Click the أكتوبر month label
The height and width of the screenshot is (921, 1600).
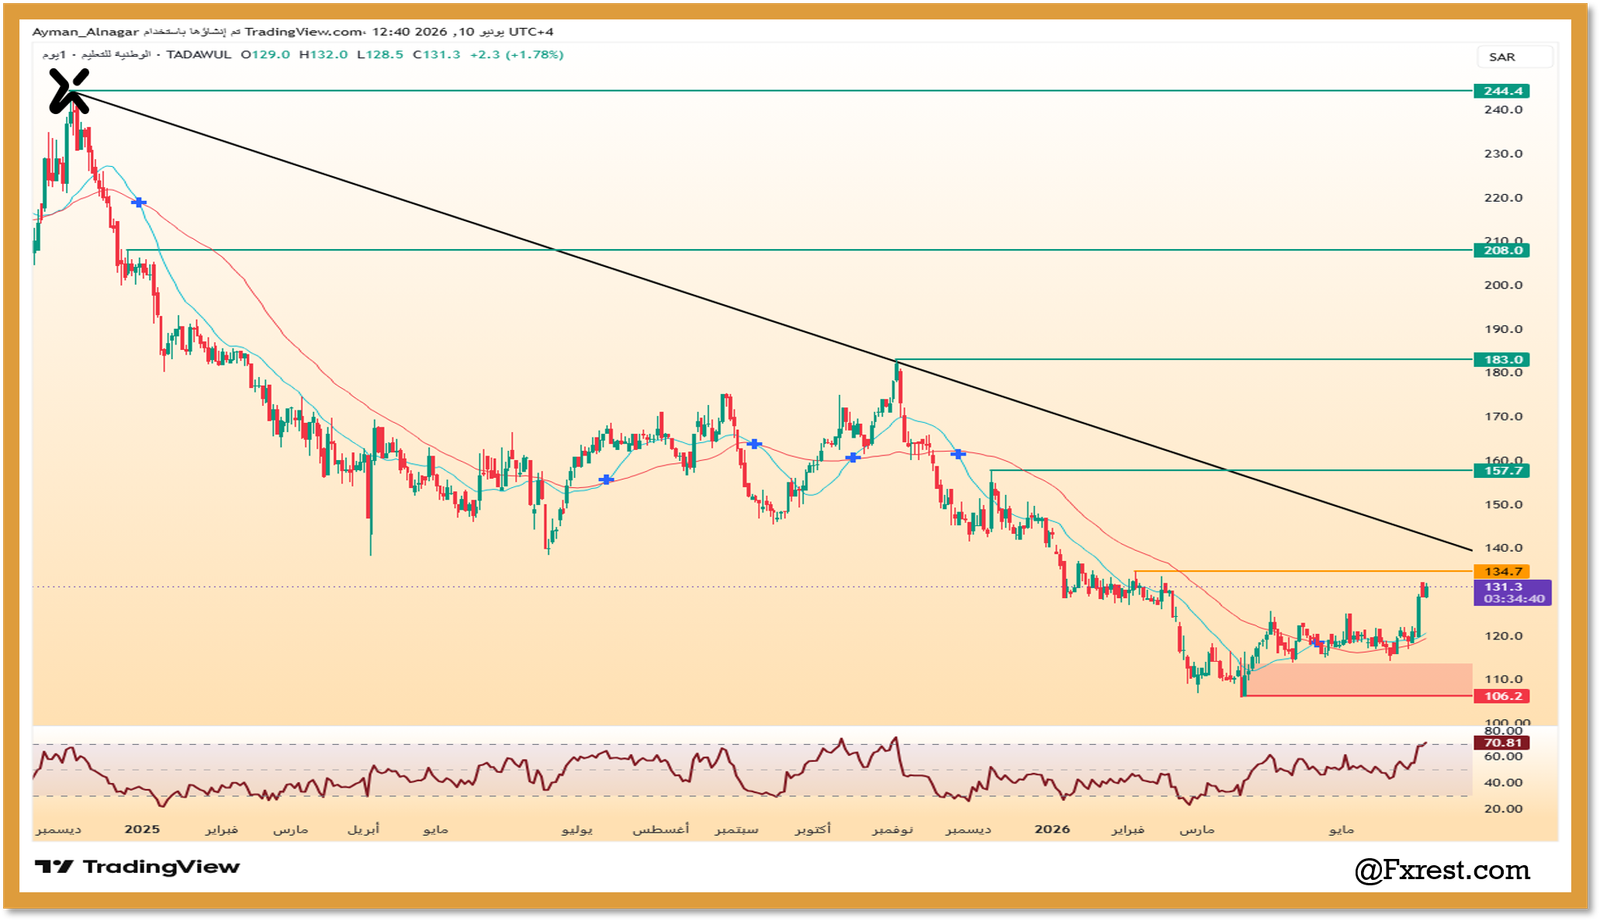tap(813, 830)
